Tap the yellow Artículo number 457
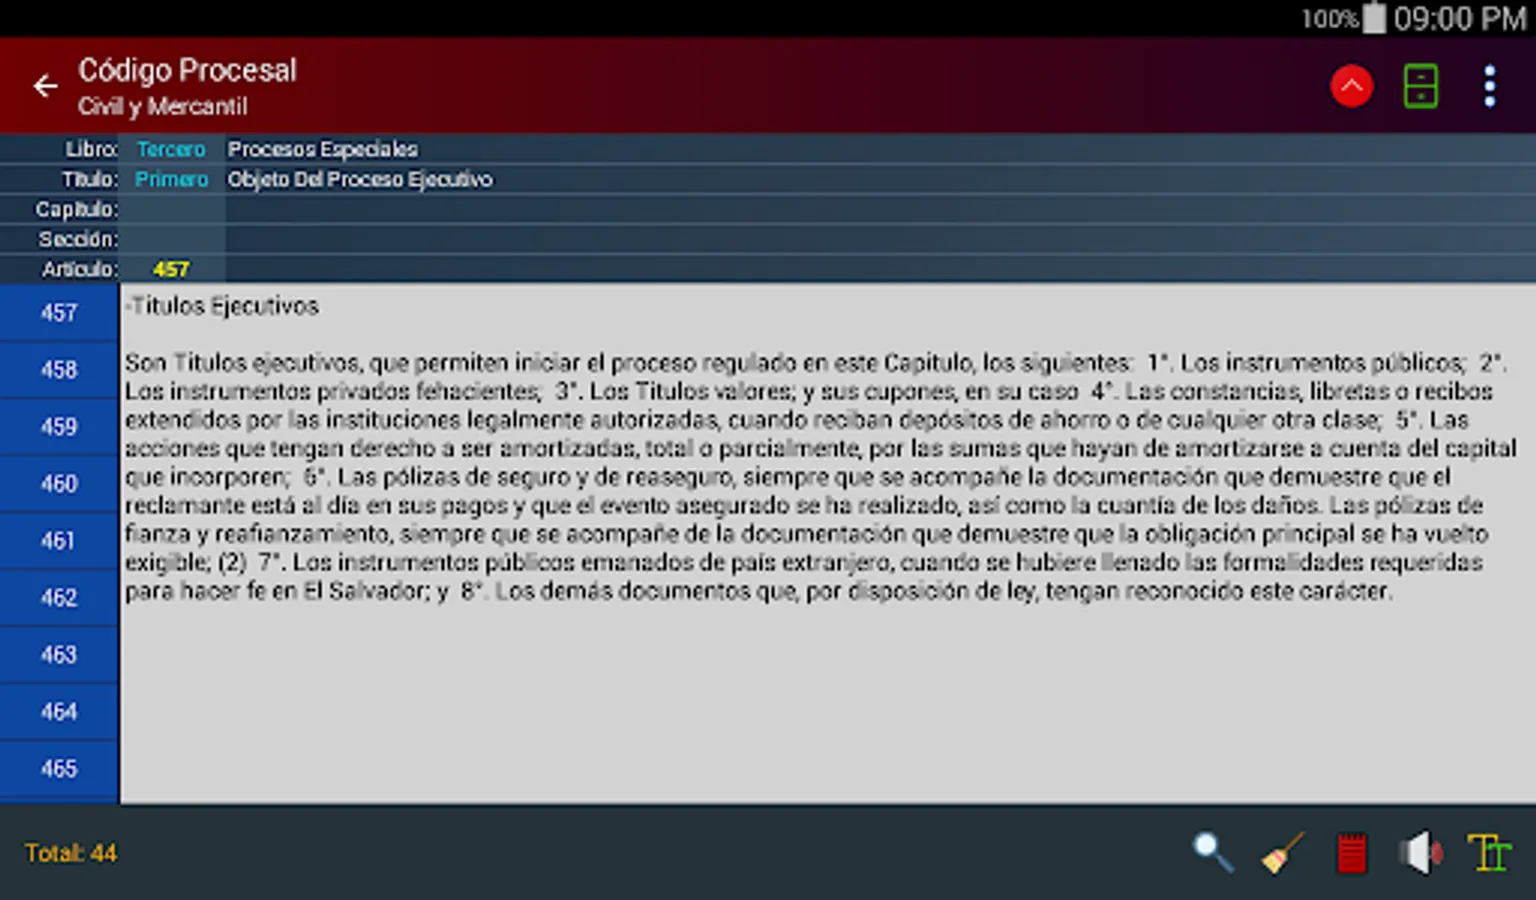 (171, 269)
